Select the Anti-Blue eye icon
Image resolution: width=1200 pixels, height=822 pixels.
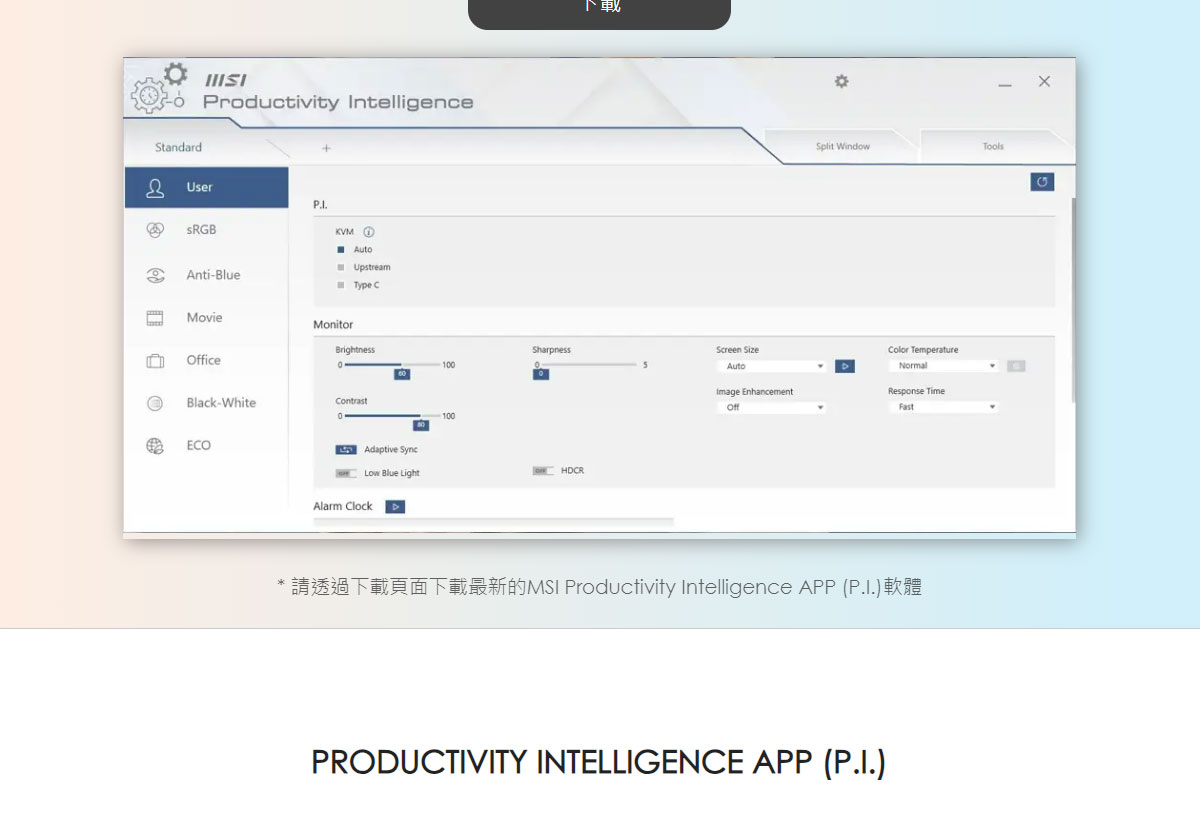click(x=155, y=275)
